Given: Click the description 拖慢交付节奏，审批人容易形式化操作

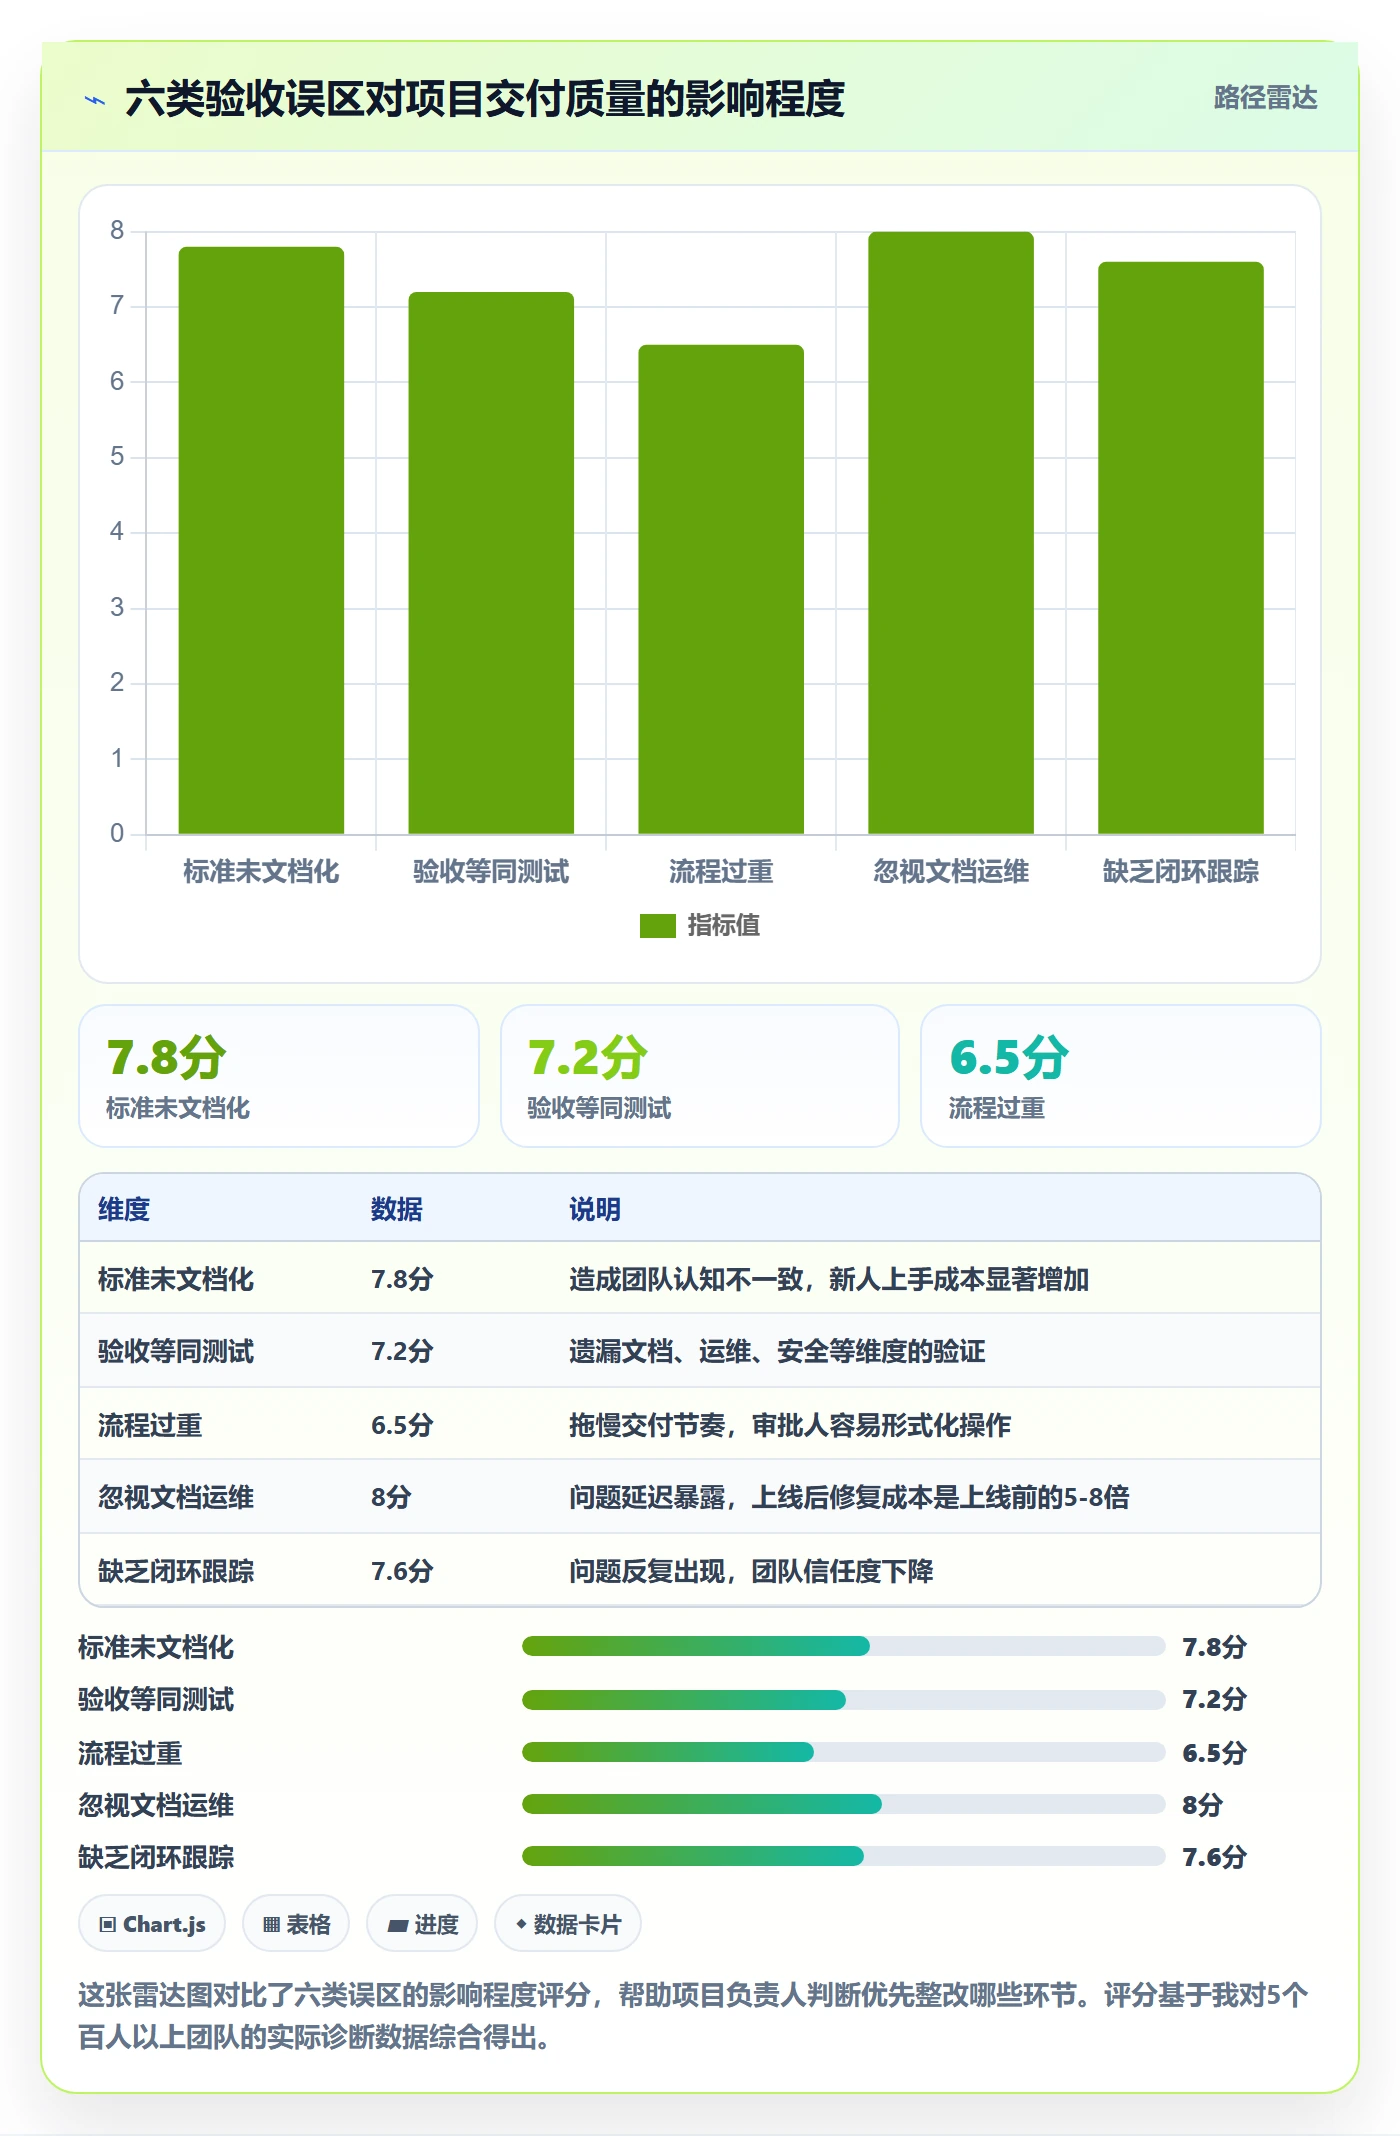Looking at the screenshot, I should 790,1425.
